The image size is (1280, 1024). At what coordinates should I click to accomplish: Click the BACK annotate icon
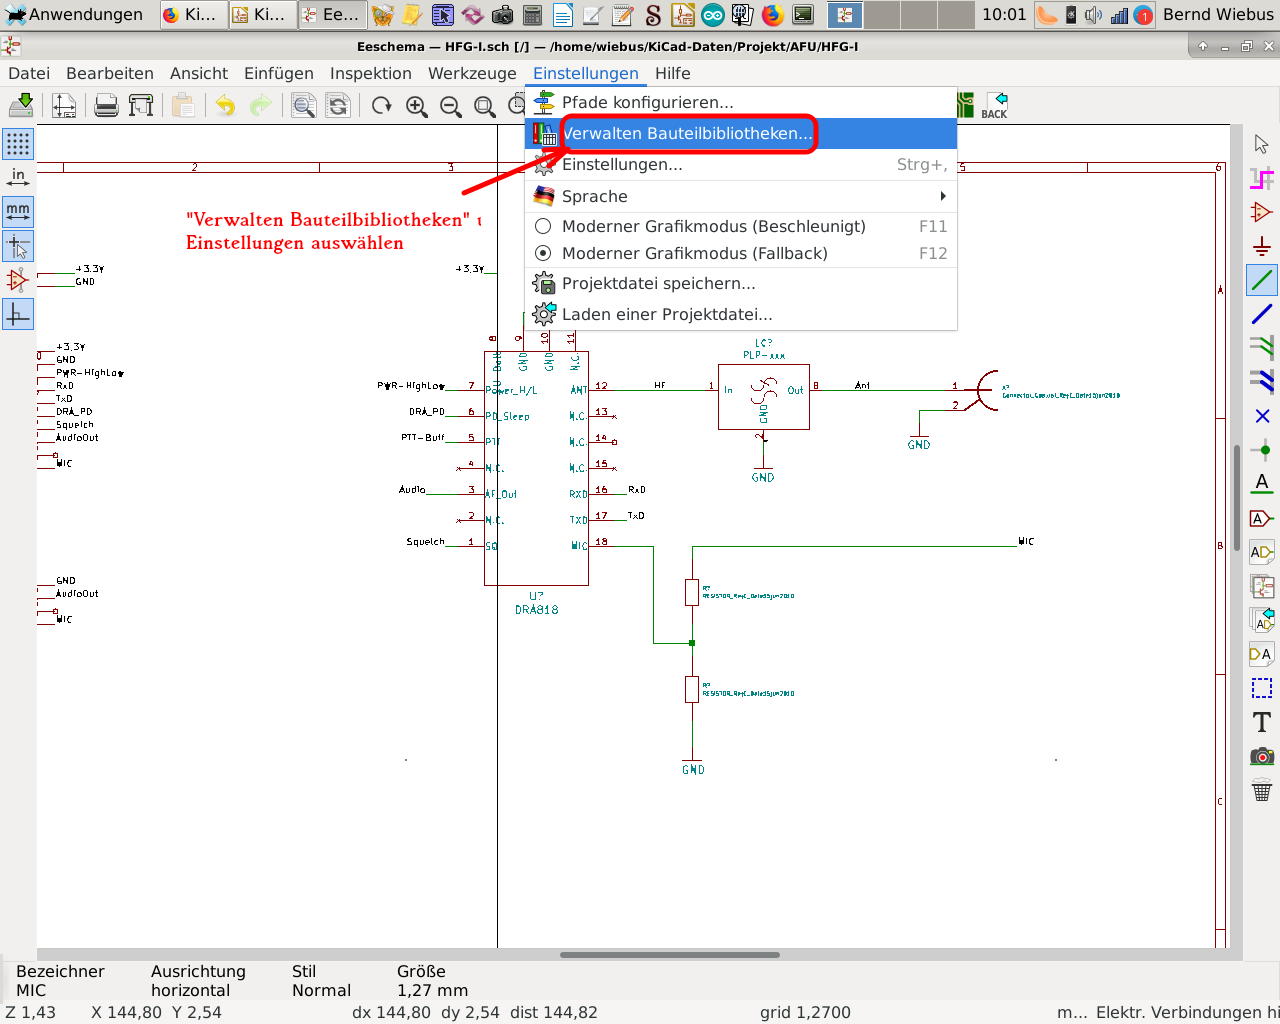point(995,105)
